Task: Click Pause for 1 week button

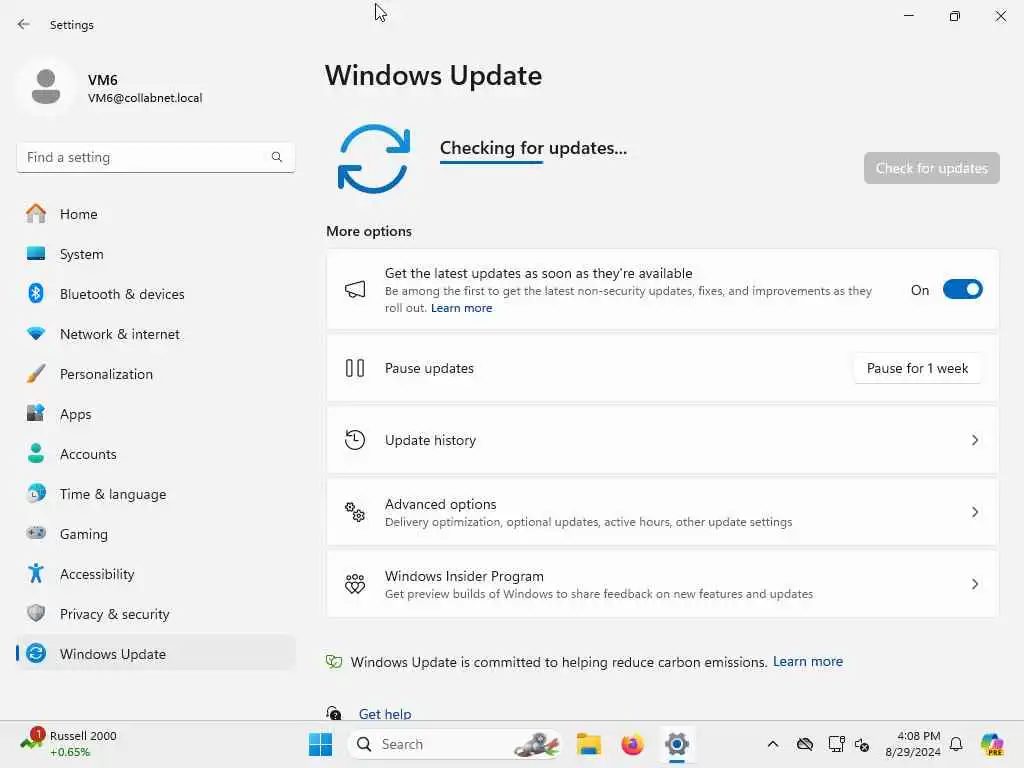Action: click(917, 368)
